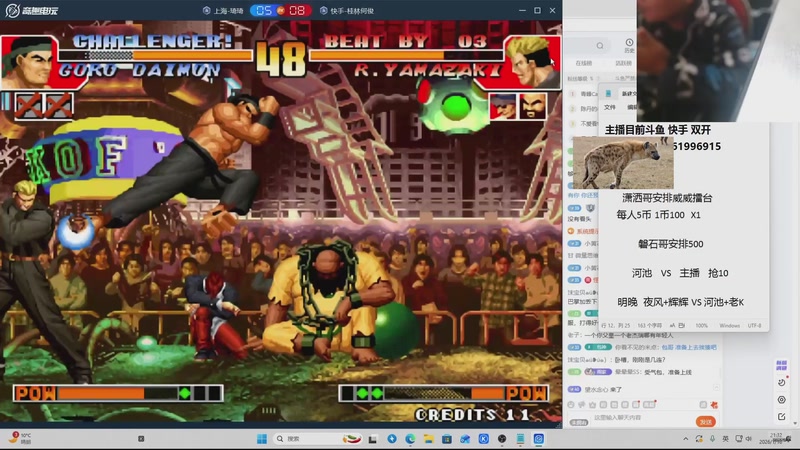Open Microsoft Store from the taskbar
This screenshot has height=450, width=800.
point(447,439)
